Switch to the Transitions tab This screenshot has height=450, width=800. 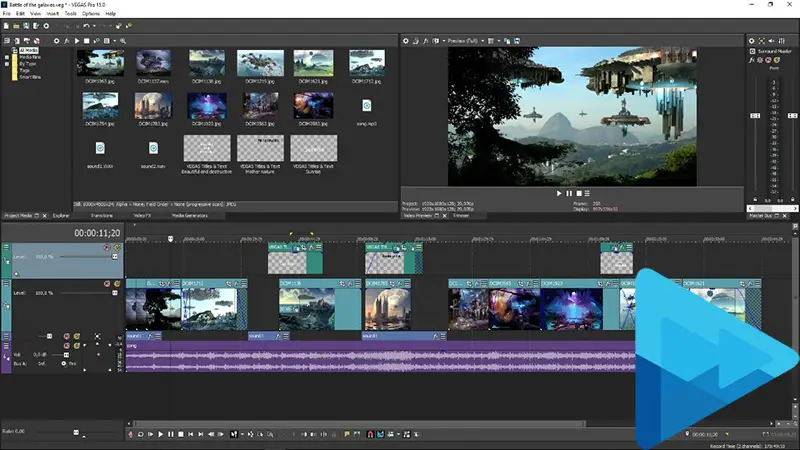click(x=101, y=215)
